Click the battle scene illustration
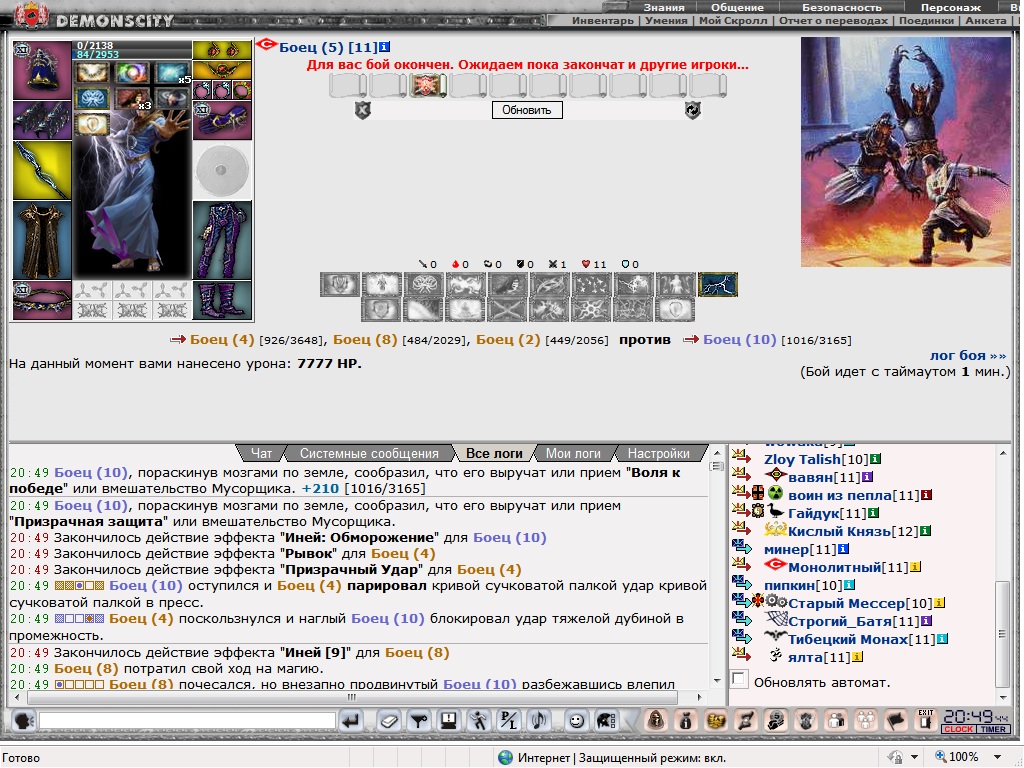The image size is (1024, 768). click(905, 152)
